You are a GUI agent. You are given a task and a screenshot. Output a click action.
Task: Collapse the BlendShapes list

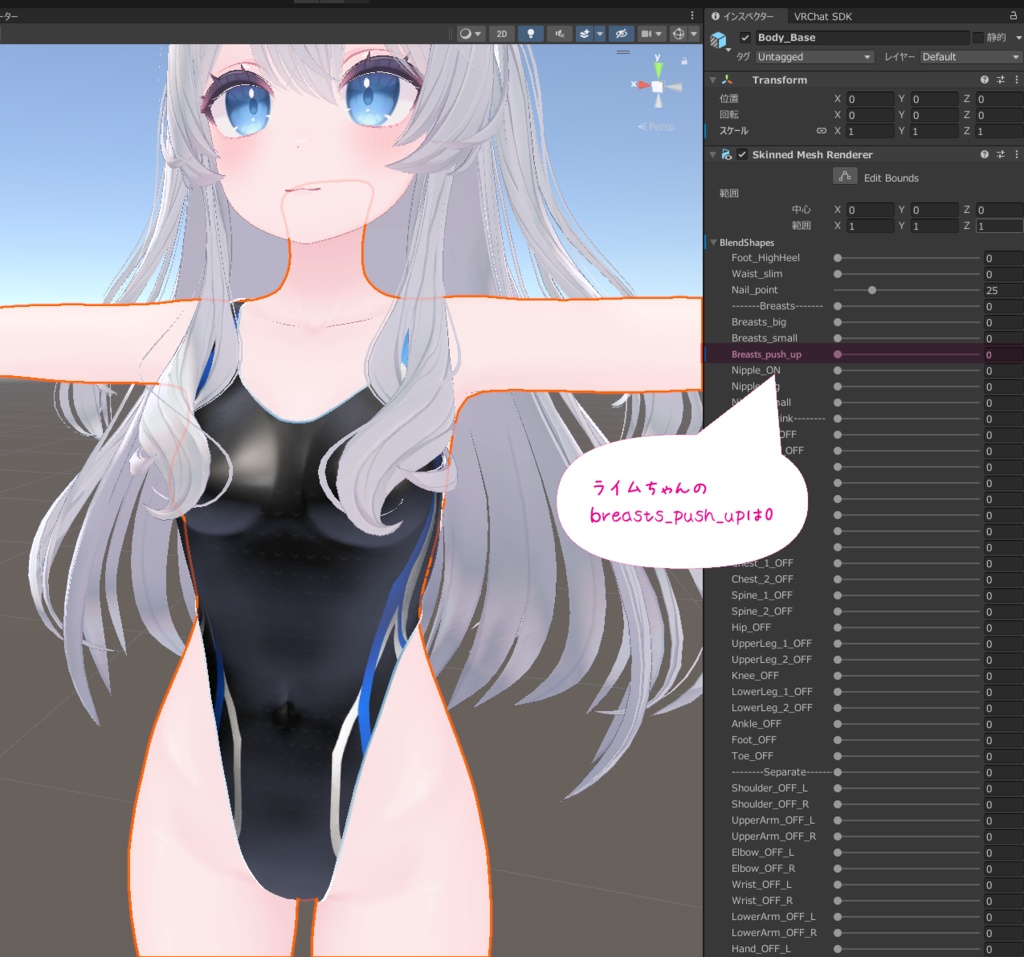tap(713, 242)
